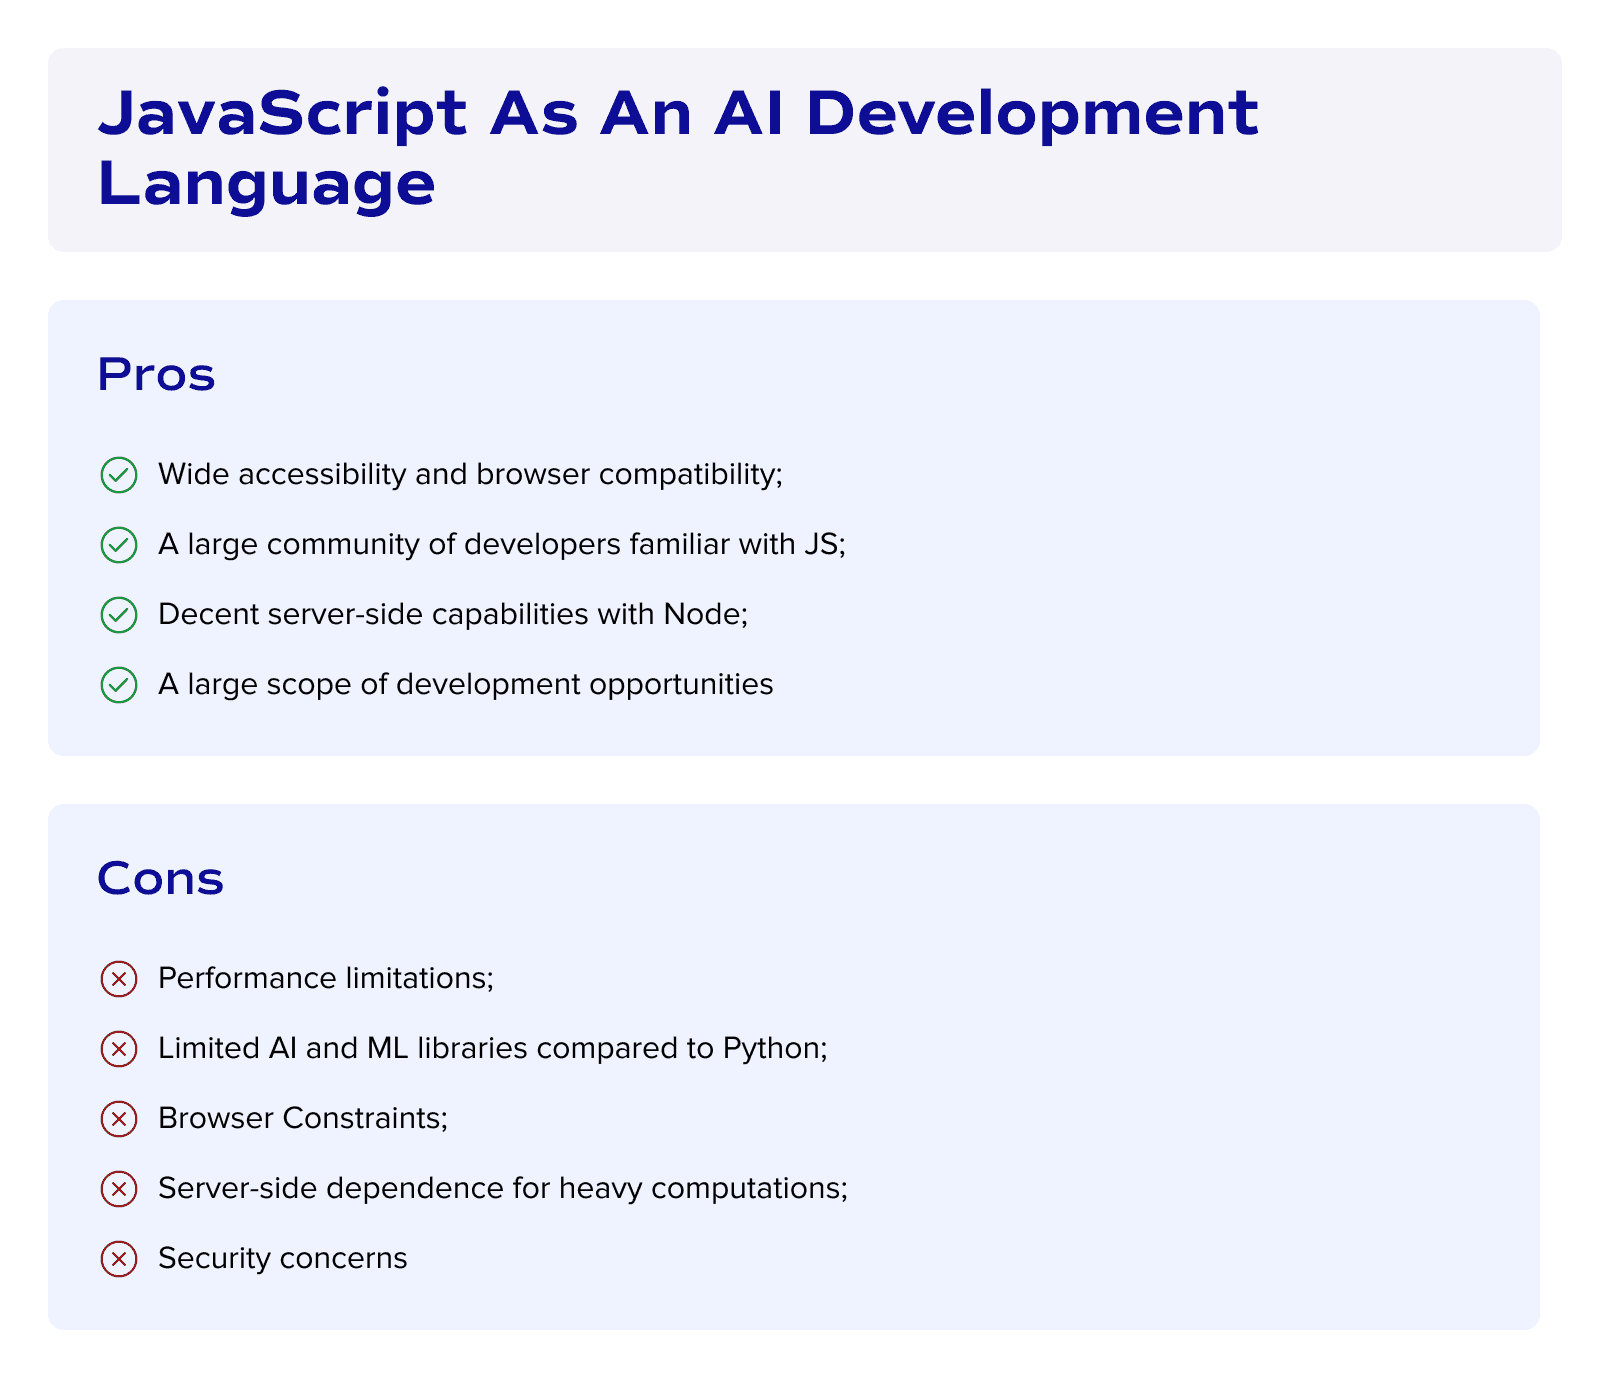Click the X icon beside Browser Constraints
This screenshot has width=1610, height=1378.
[x=119, y=1119]
